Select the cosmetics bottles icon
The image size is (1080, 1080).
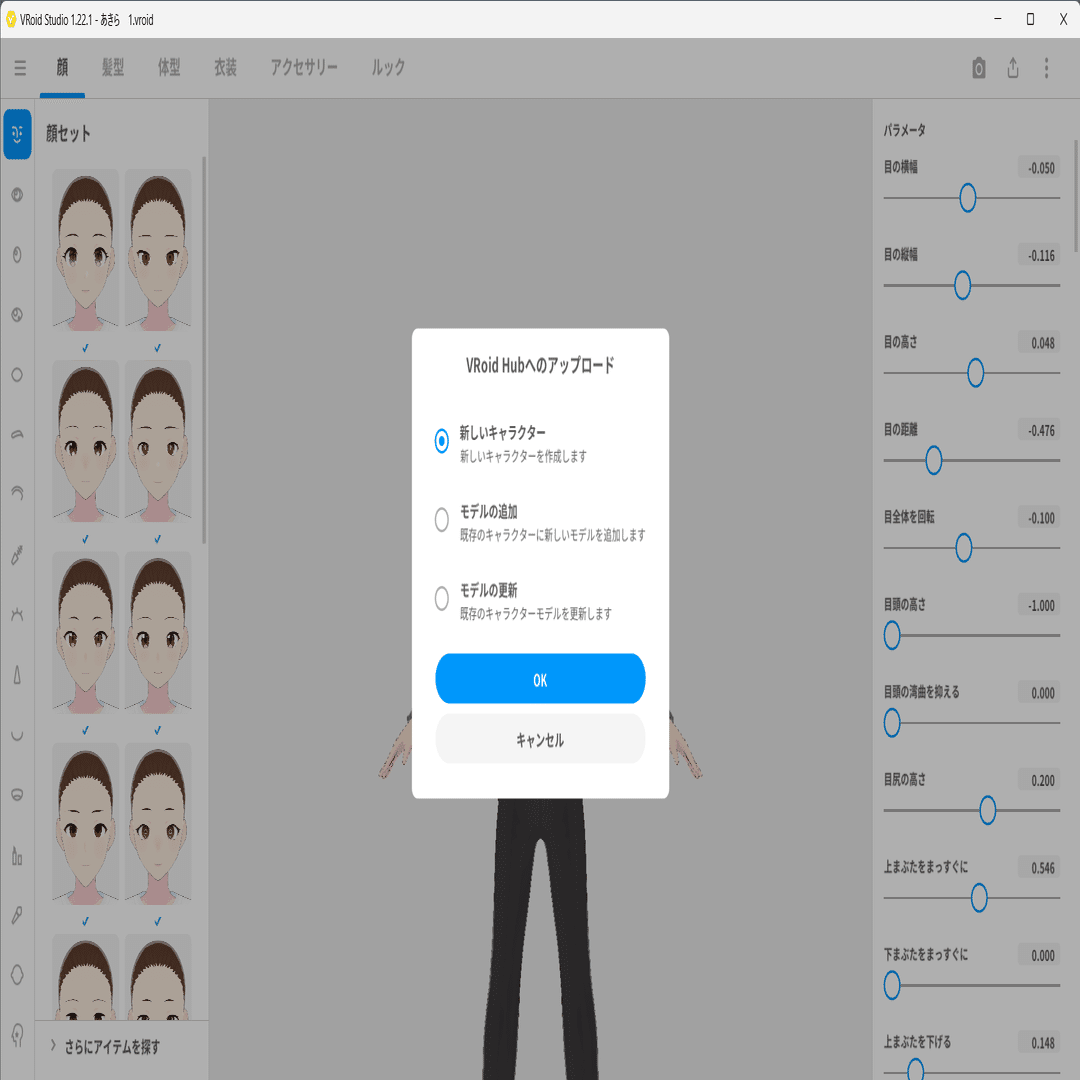click(17, 855)
